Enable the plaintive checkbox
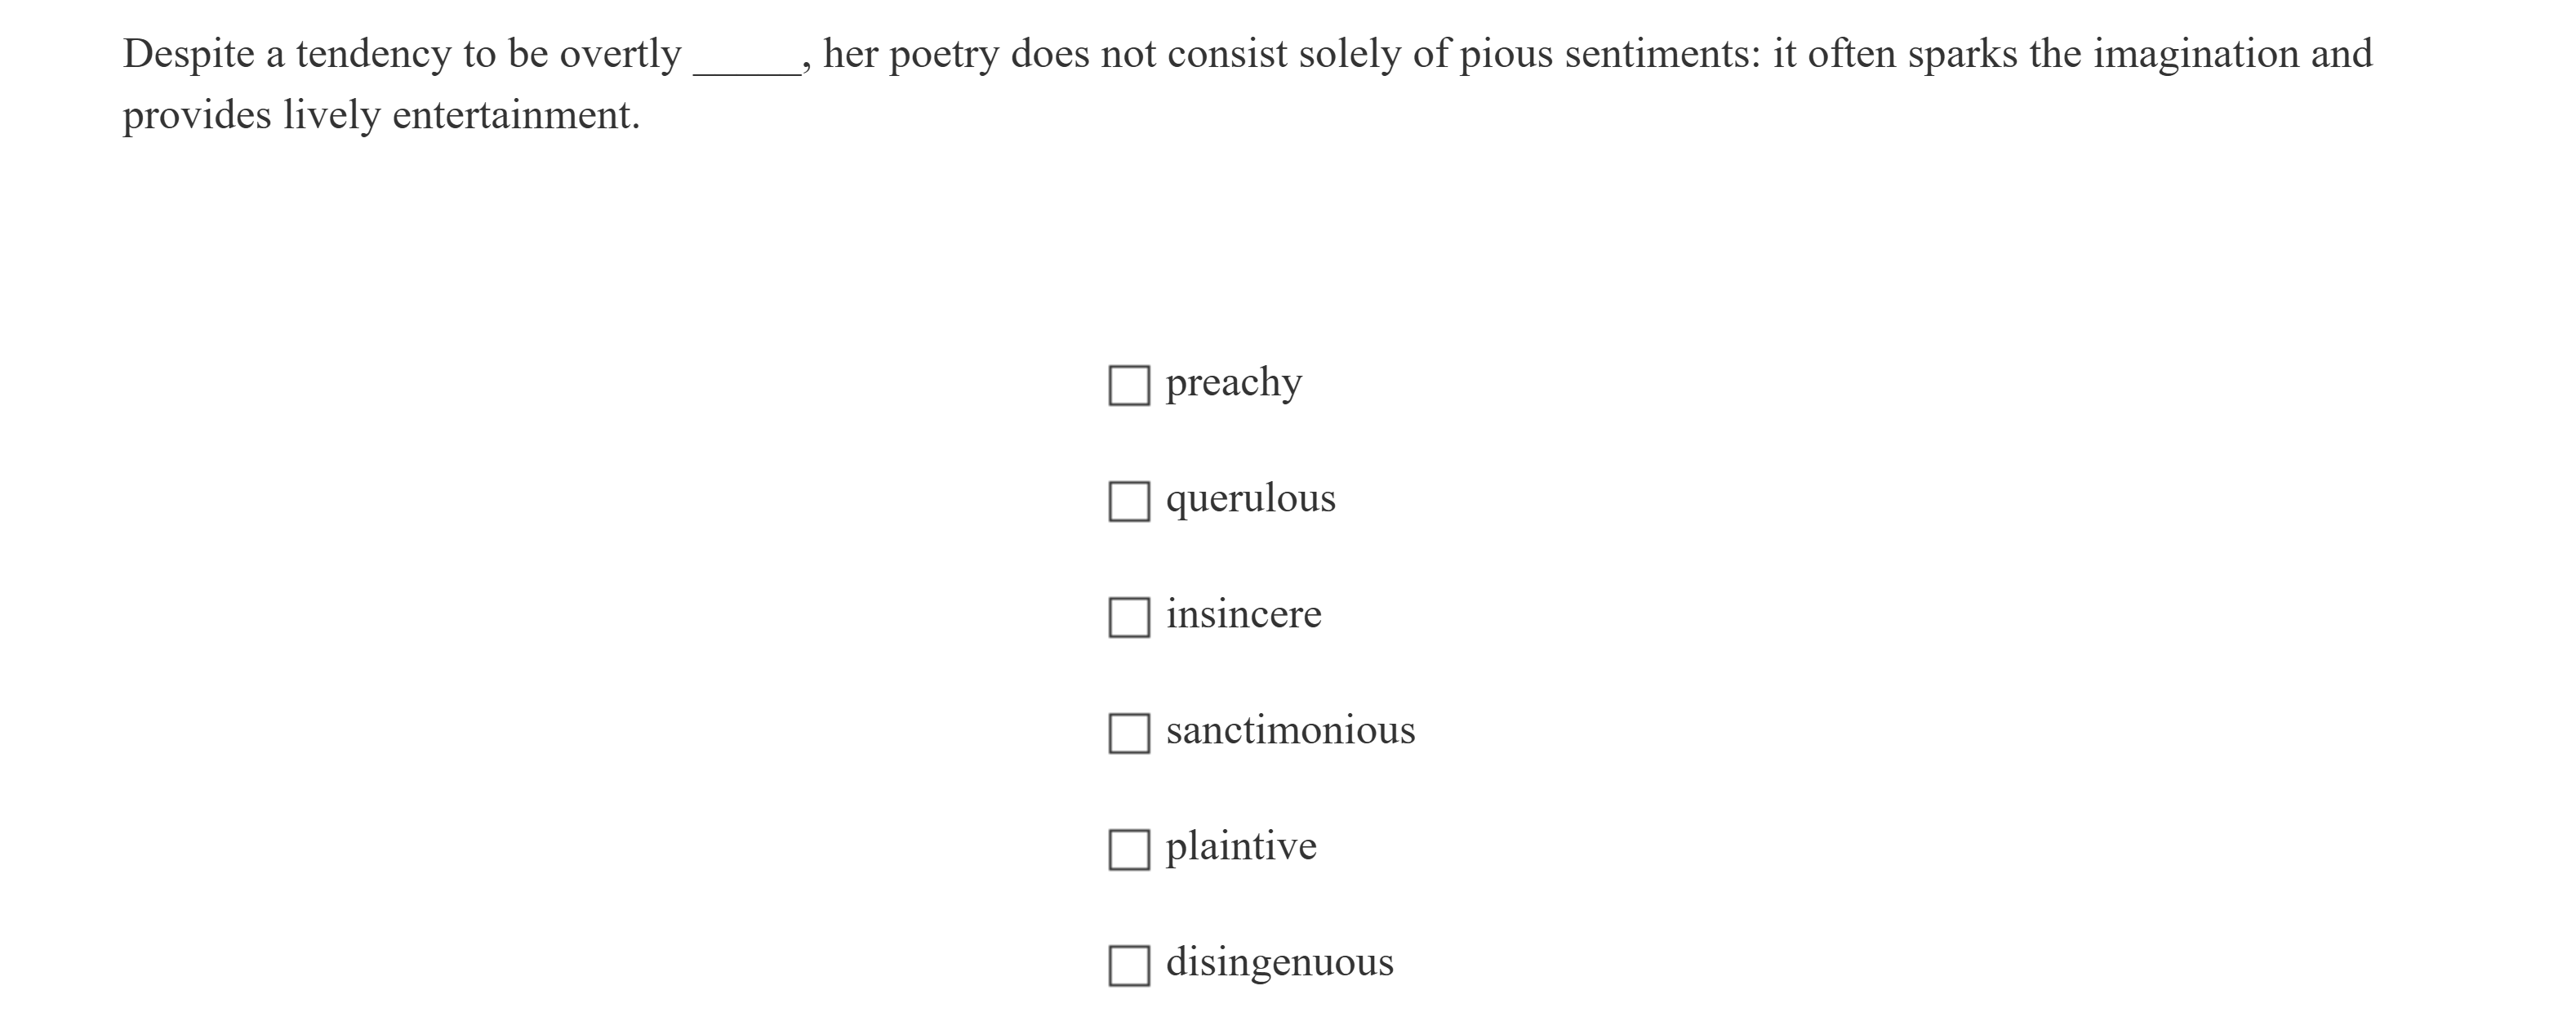 tap(1129, 849)
